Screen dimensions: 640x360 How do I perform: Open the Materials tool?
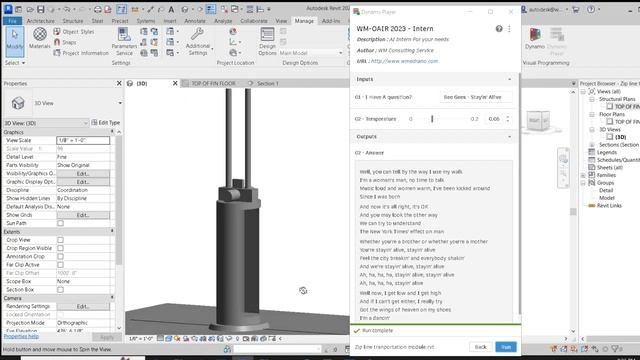[x=40, y=38]
